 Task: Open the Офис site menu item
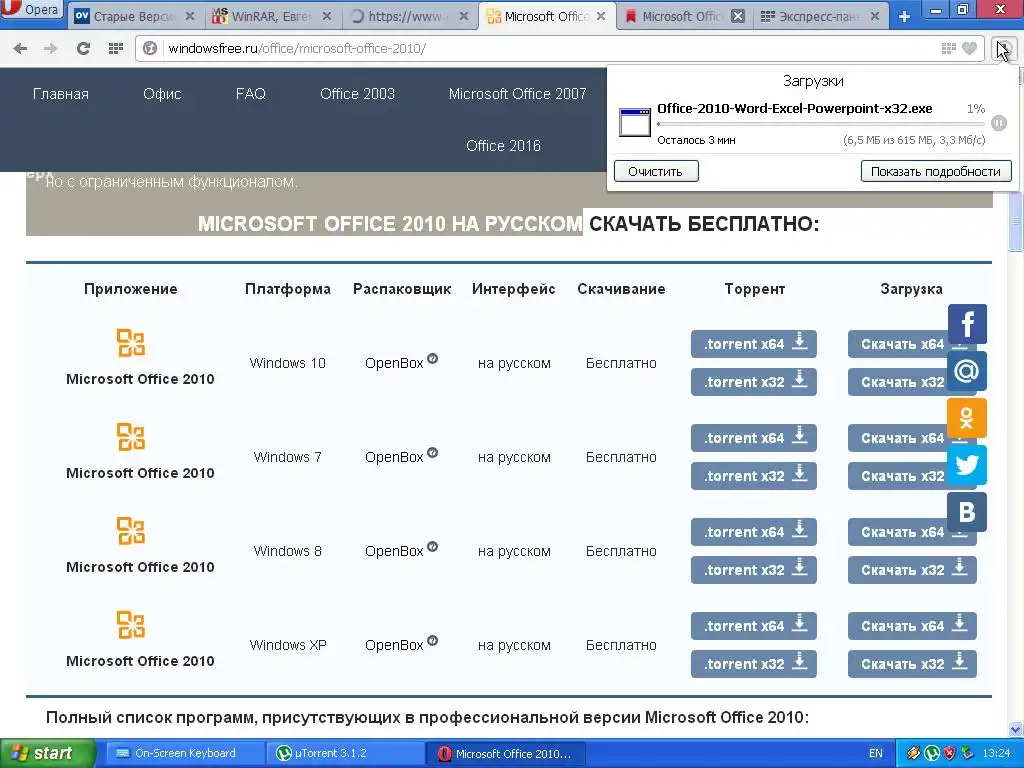(162, 94)
